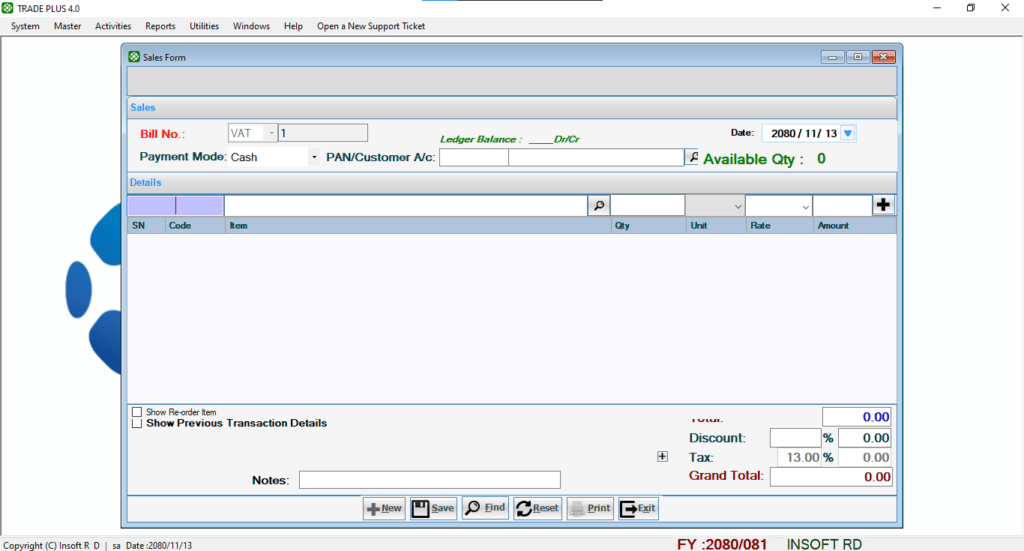
Task: Open the Payment Mode Cash dropdown
Action: point(313,157)
